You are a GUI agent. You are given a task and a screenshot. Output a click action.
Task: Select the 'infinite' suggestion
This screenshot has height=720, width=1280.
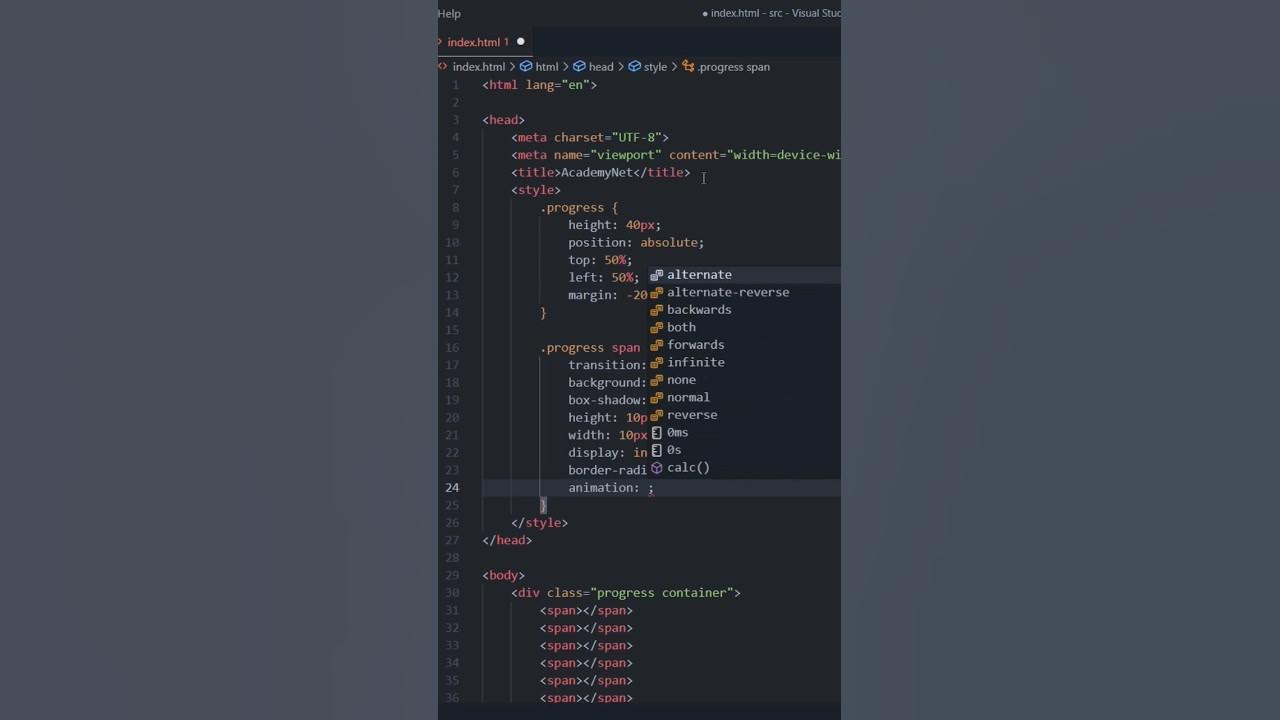pyautogui.click(x=745, y=362)
